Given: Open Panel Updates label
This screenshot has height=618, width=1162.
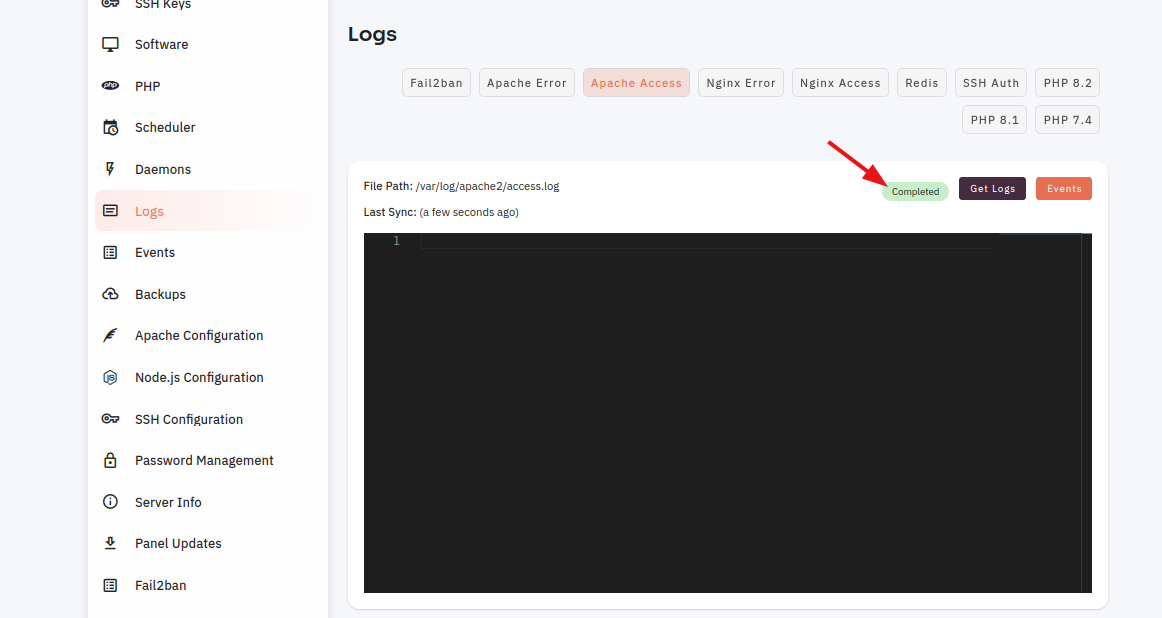Looking at the screenshot, I should pos(178,543).
